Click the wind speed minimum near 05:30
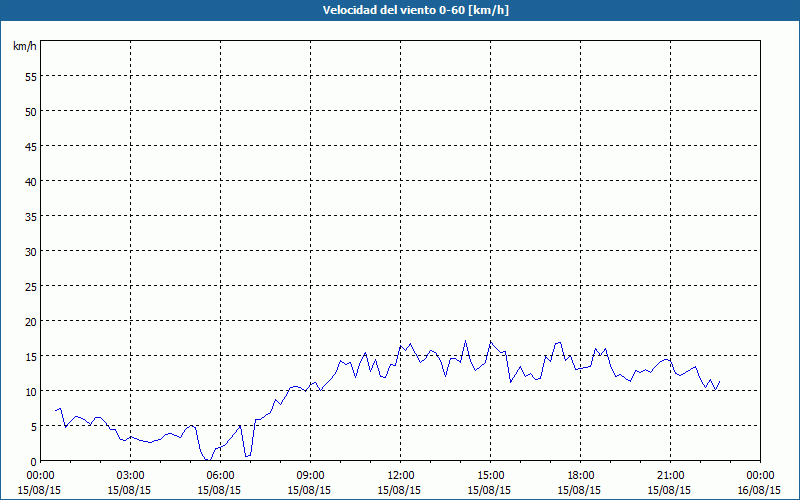The height and width of the screenshot is (500, 800). 208,460
